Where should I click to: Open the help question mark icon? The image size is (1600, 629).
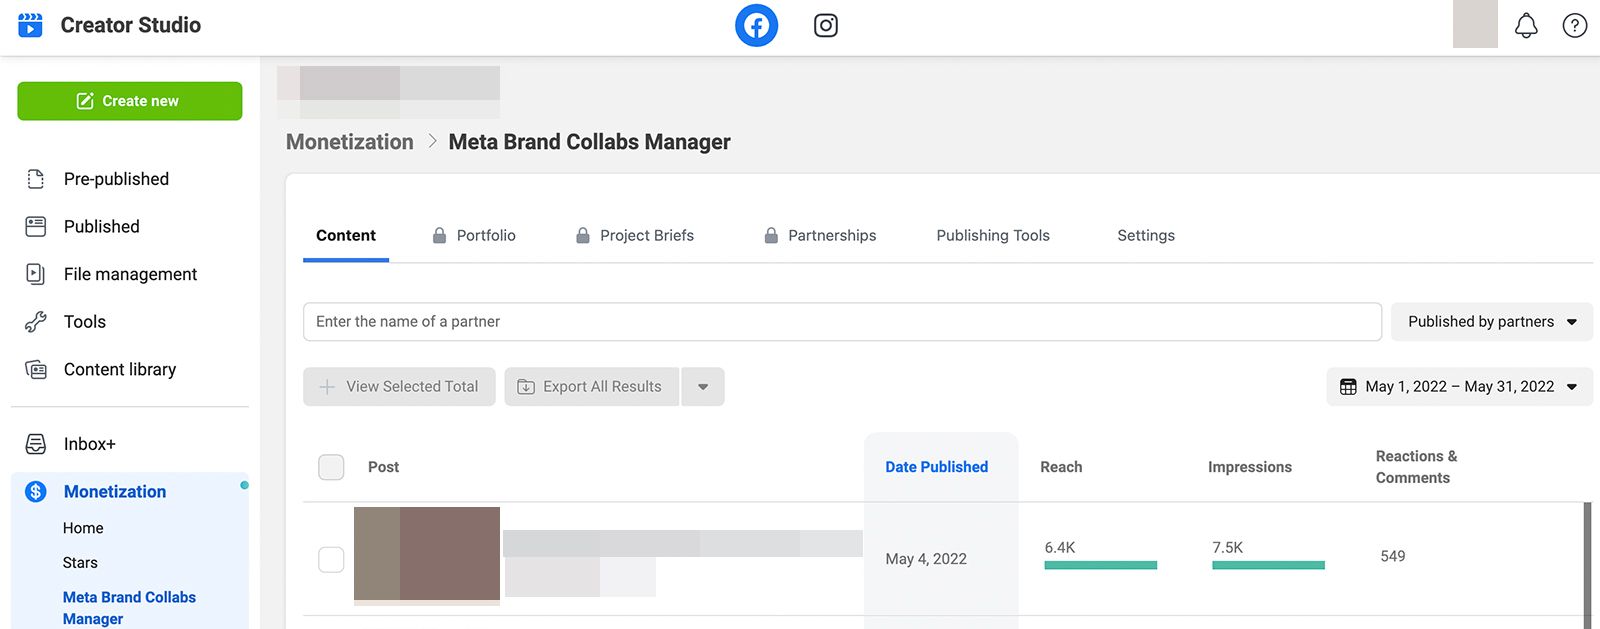click(1575, 25)
